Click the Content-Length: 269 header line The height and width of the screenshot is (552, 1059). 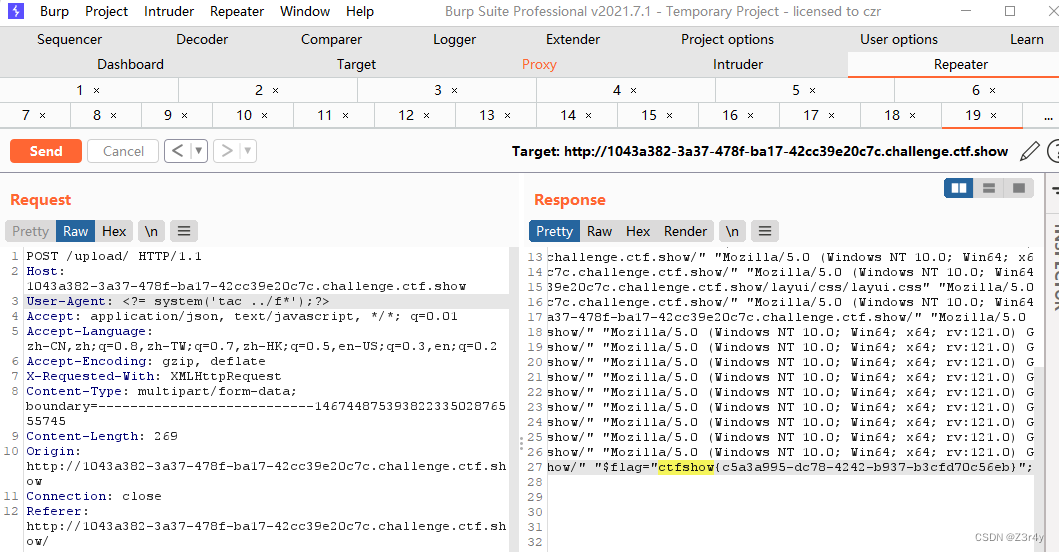tap(102, 436)
